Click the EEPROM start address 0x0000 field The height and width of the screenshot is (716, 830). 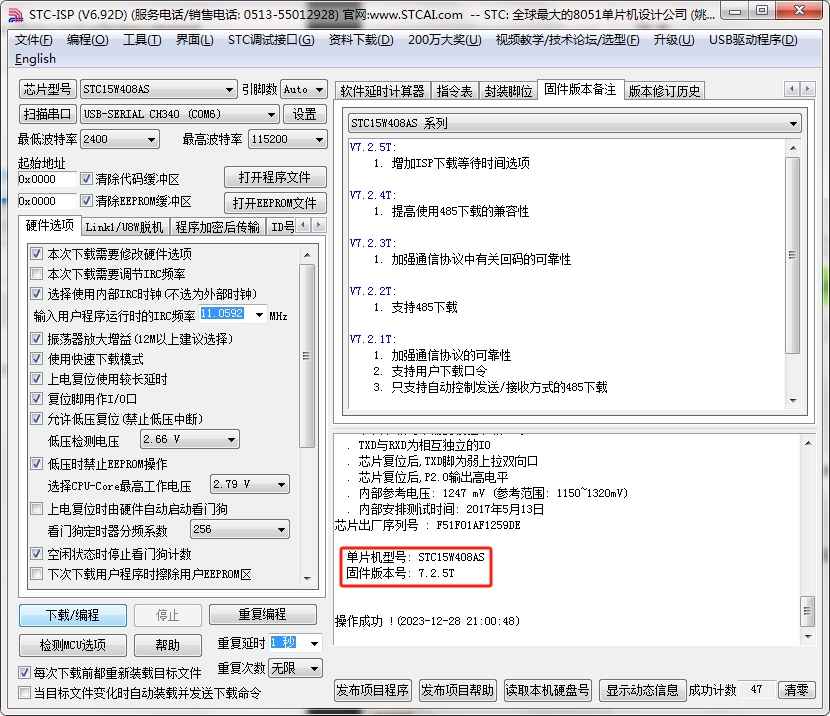47,201
